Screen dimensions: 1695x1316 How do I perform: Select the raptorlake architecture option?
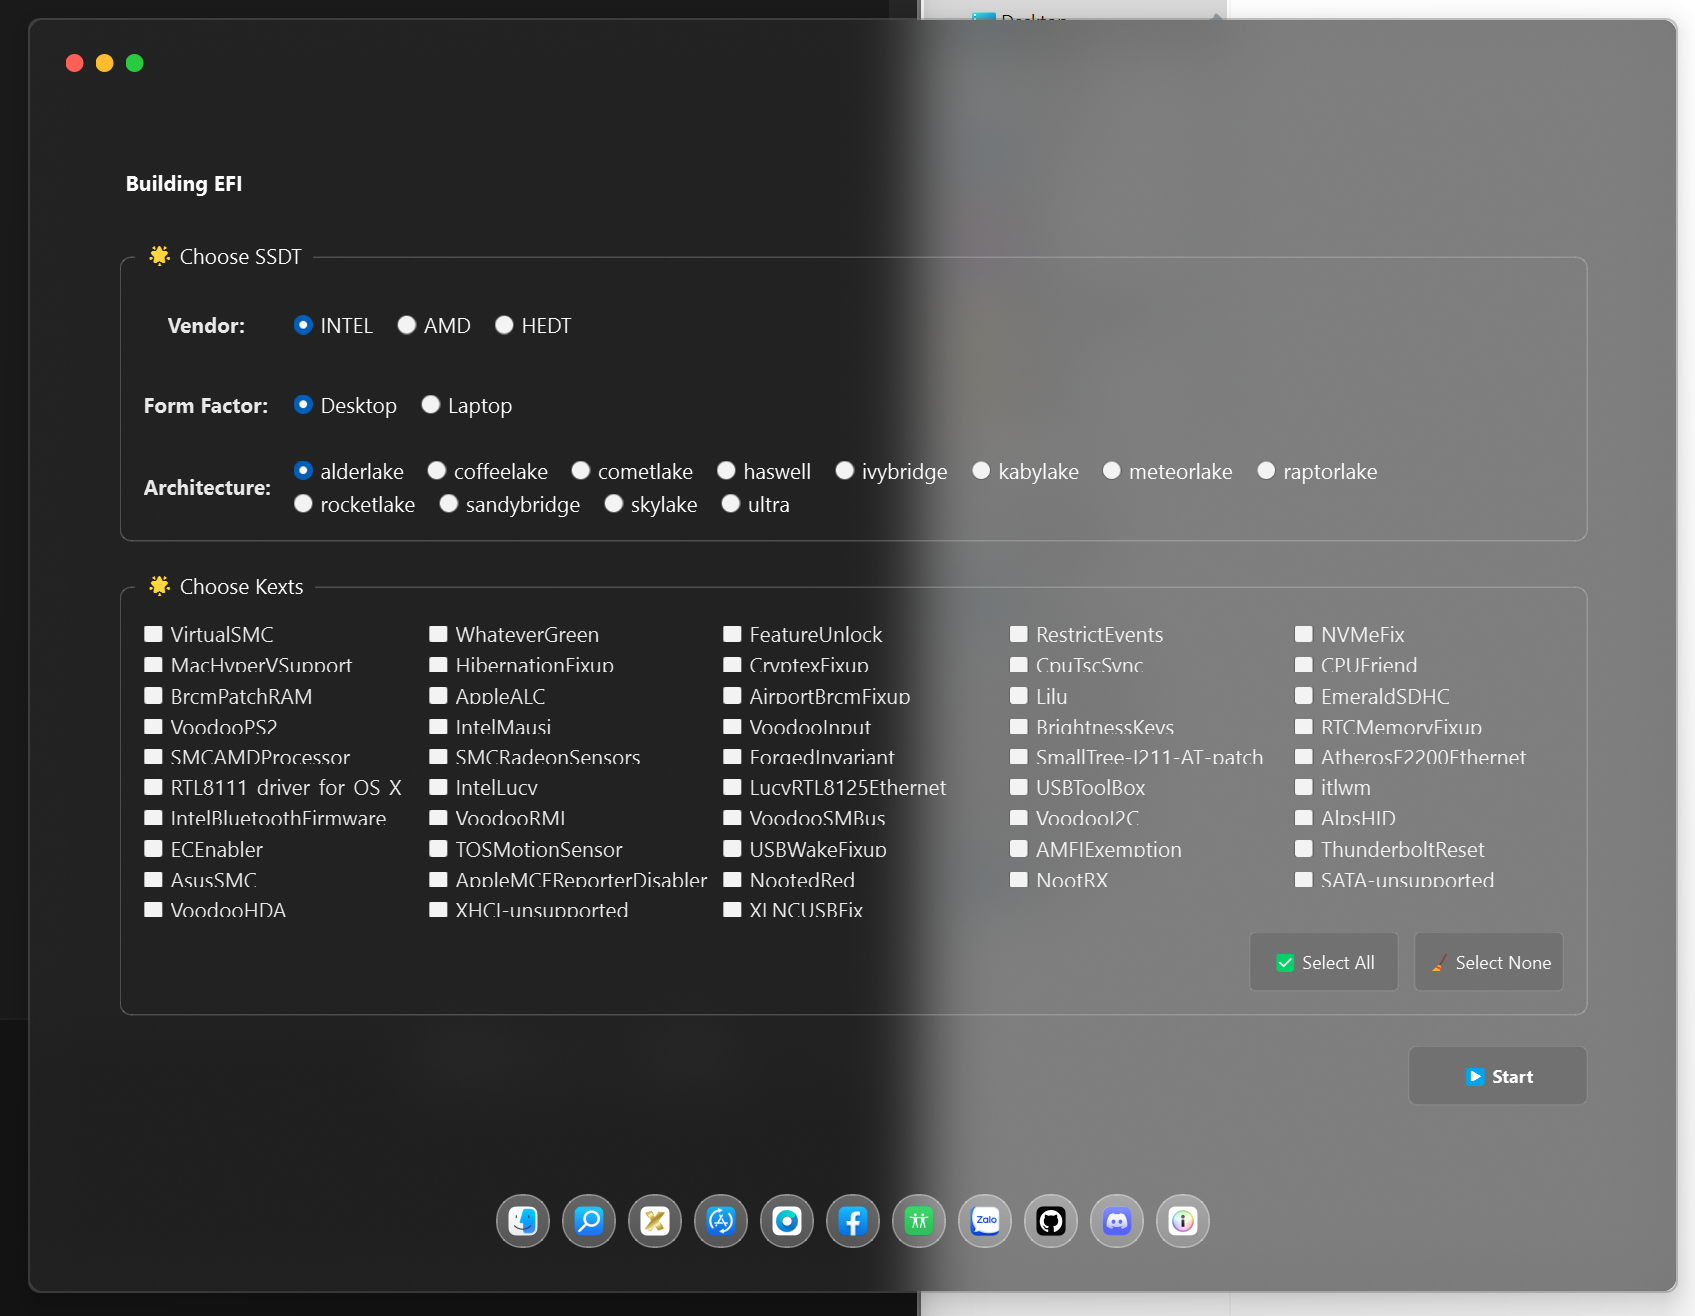[1267, 470]
